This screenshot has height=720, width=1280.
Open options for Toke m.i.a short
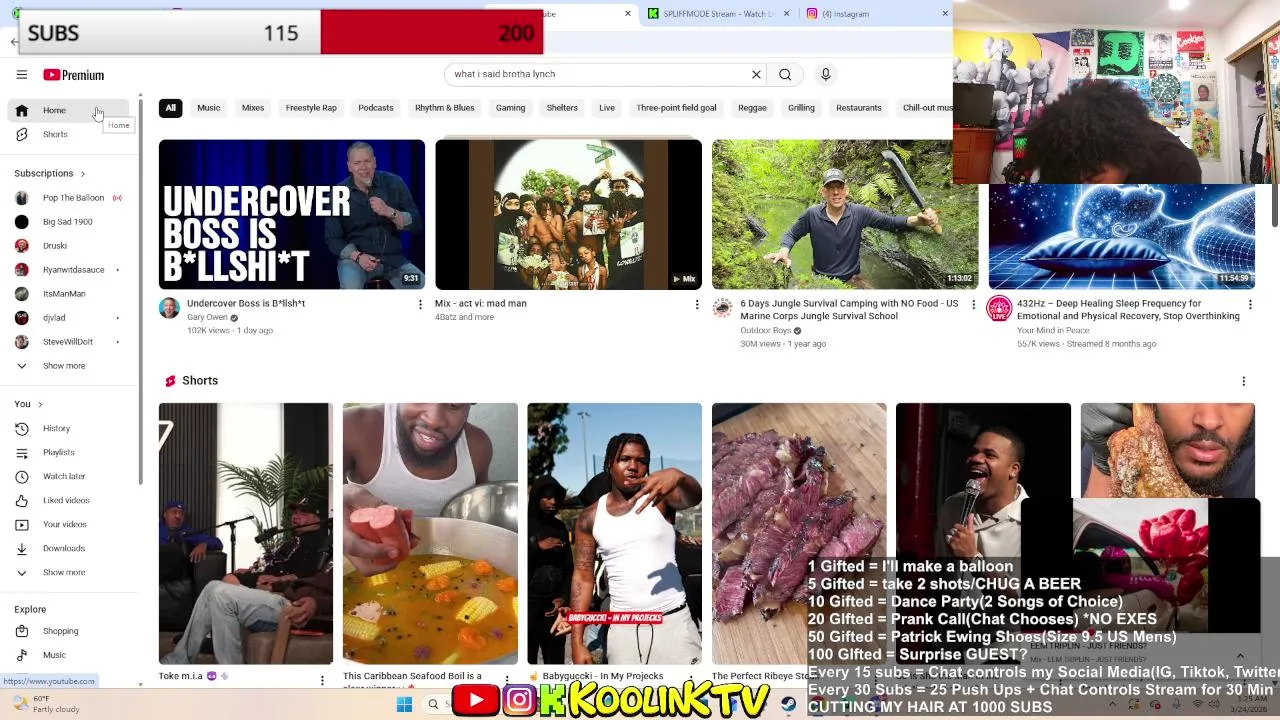(322, 680)
